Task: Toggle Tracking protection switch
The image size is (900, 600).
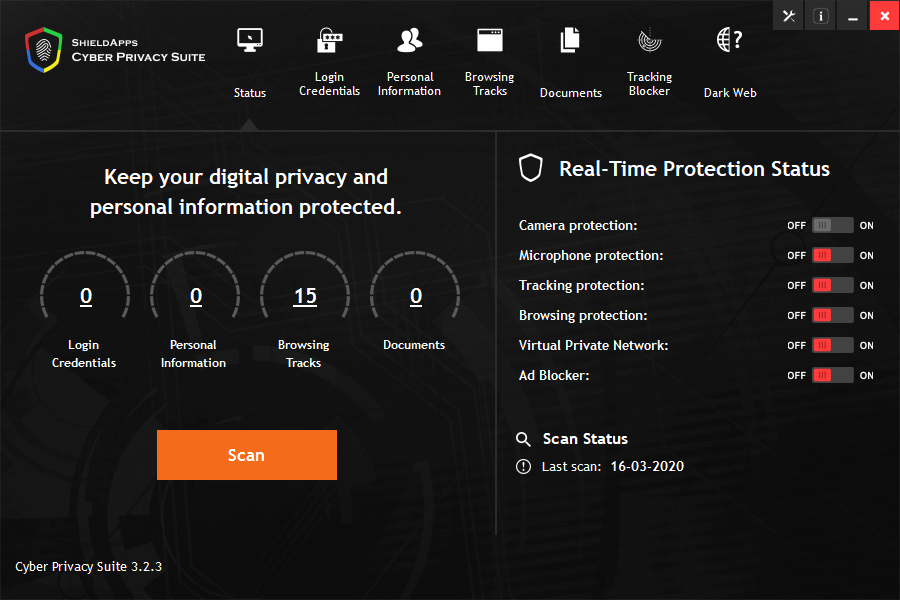Action: tap(832, 285)
